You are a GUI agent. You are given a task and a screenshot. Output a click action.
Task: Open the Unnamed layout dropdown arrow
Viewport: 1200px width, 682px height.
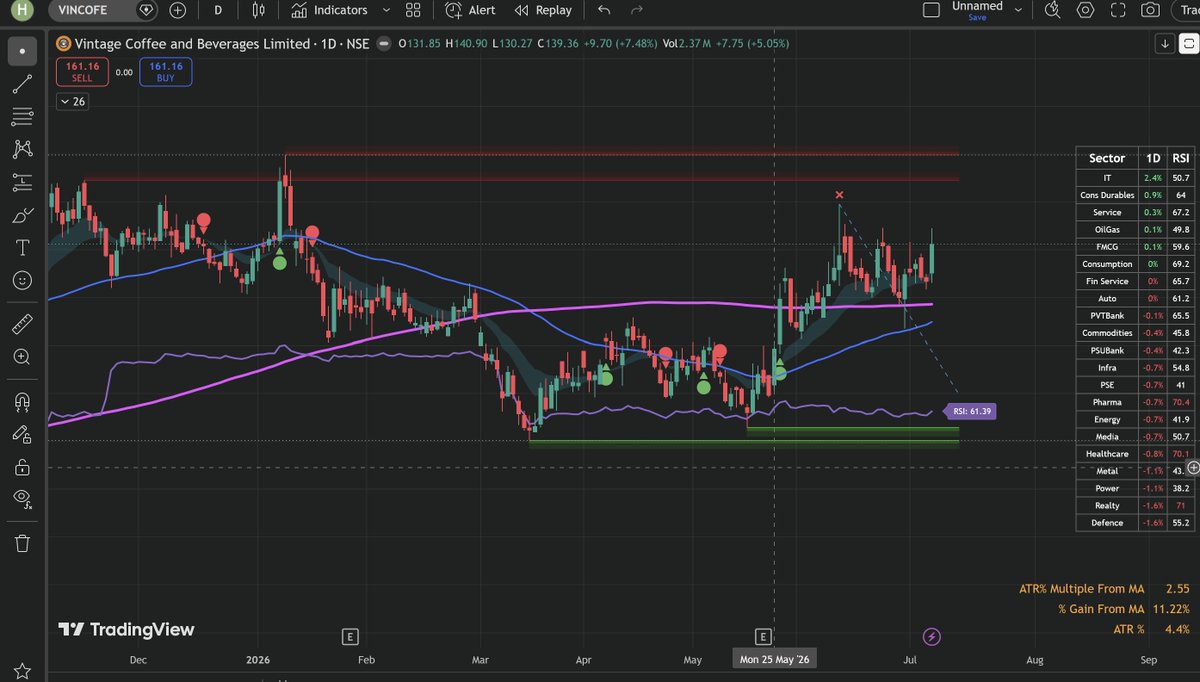(1018, 10)
